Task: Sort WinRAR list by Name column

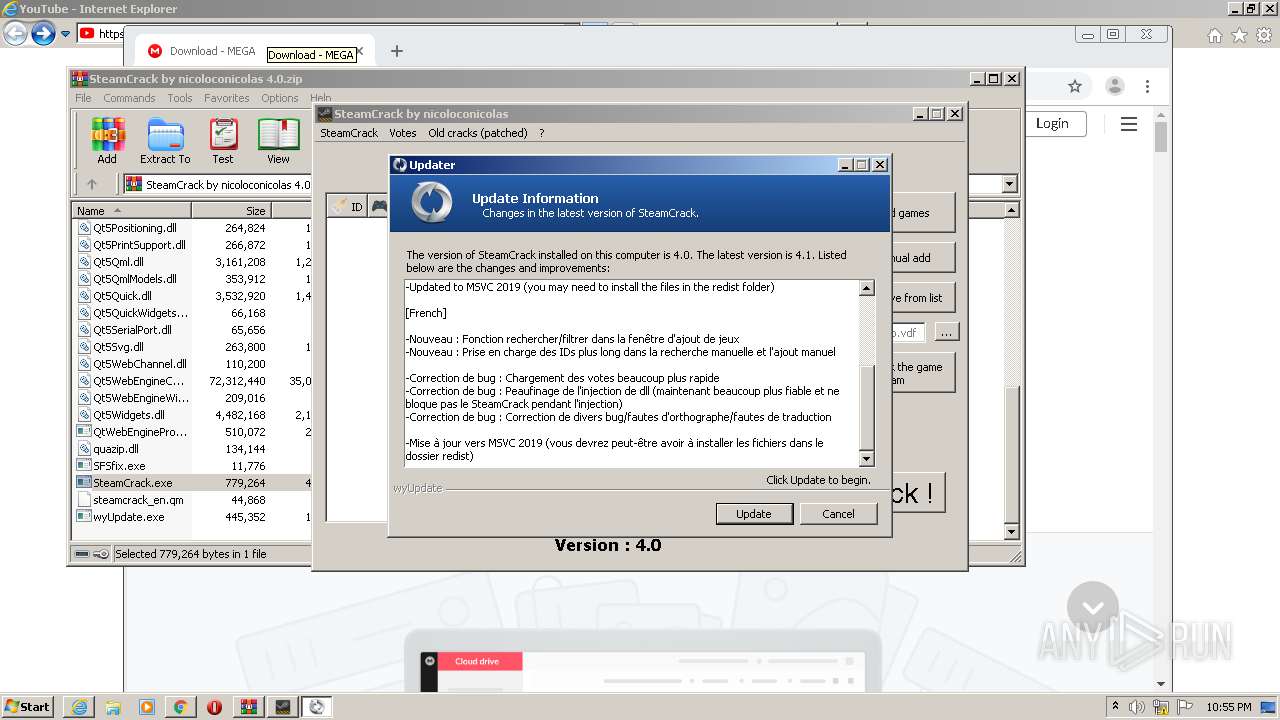Action: coord(132,211)
